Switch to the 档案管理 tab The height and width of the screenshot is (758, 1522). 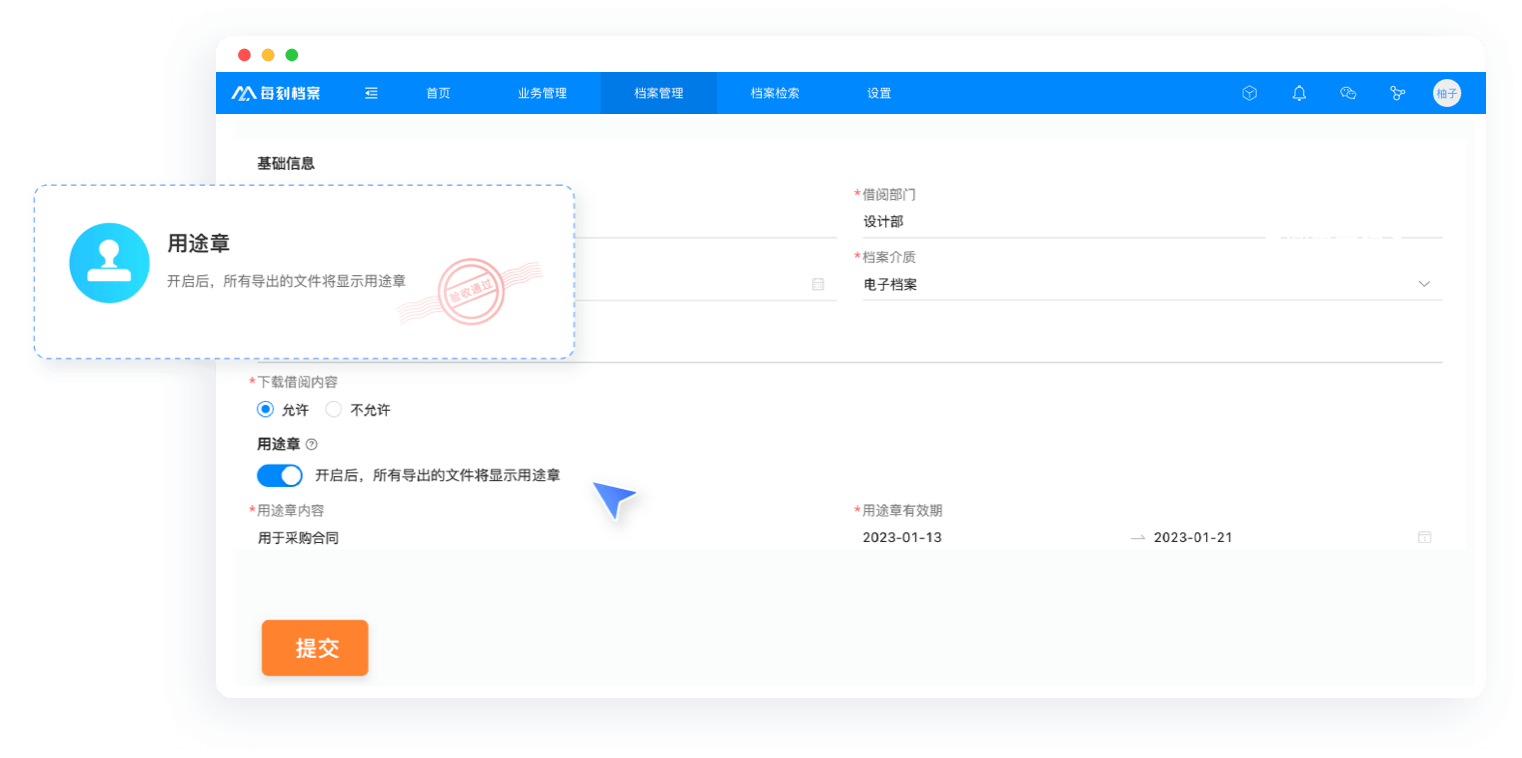658,93
